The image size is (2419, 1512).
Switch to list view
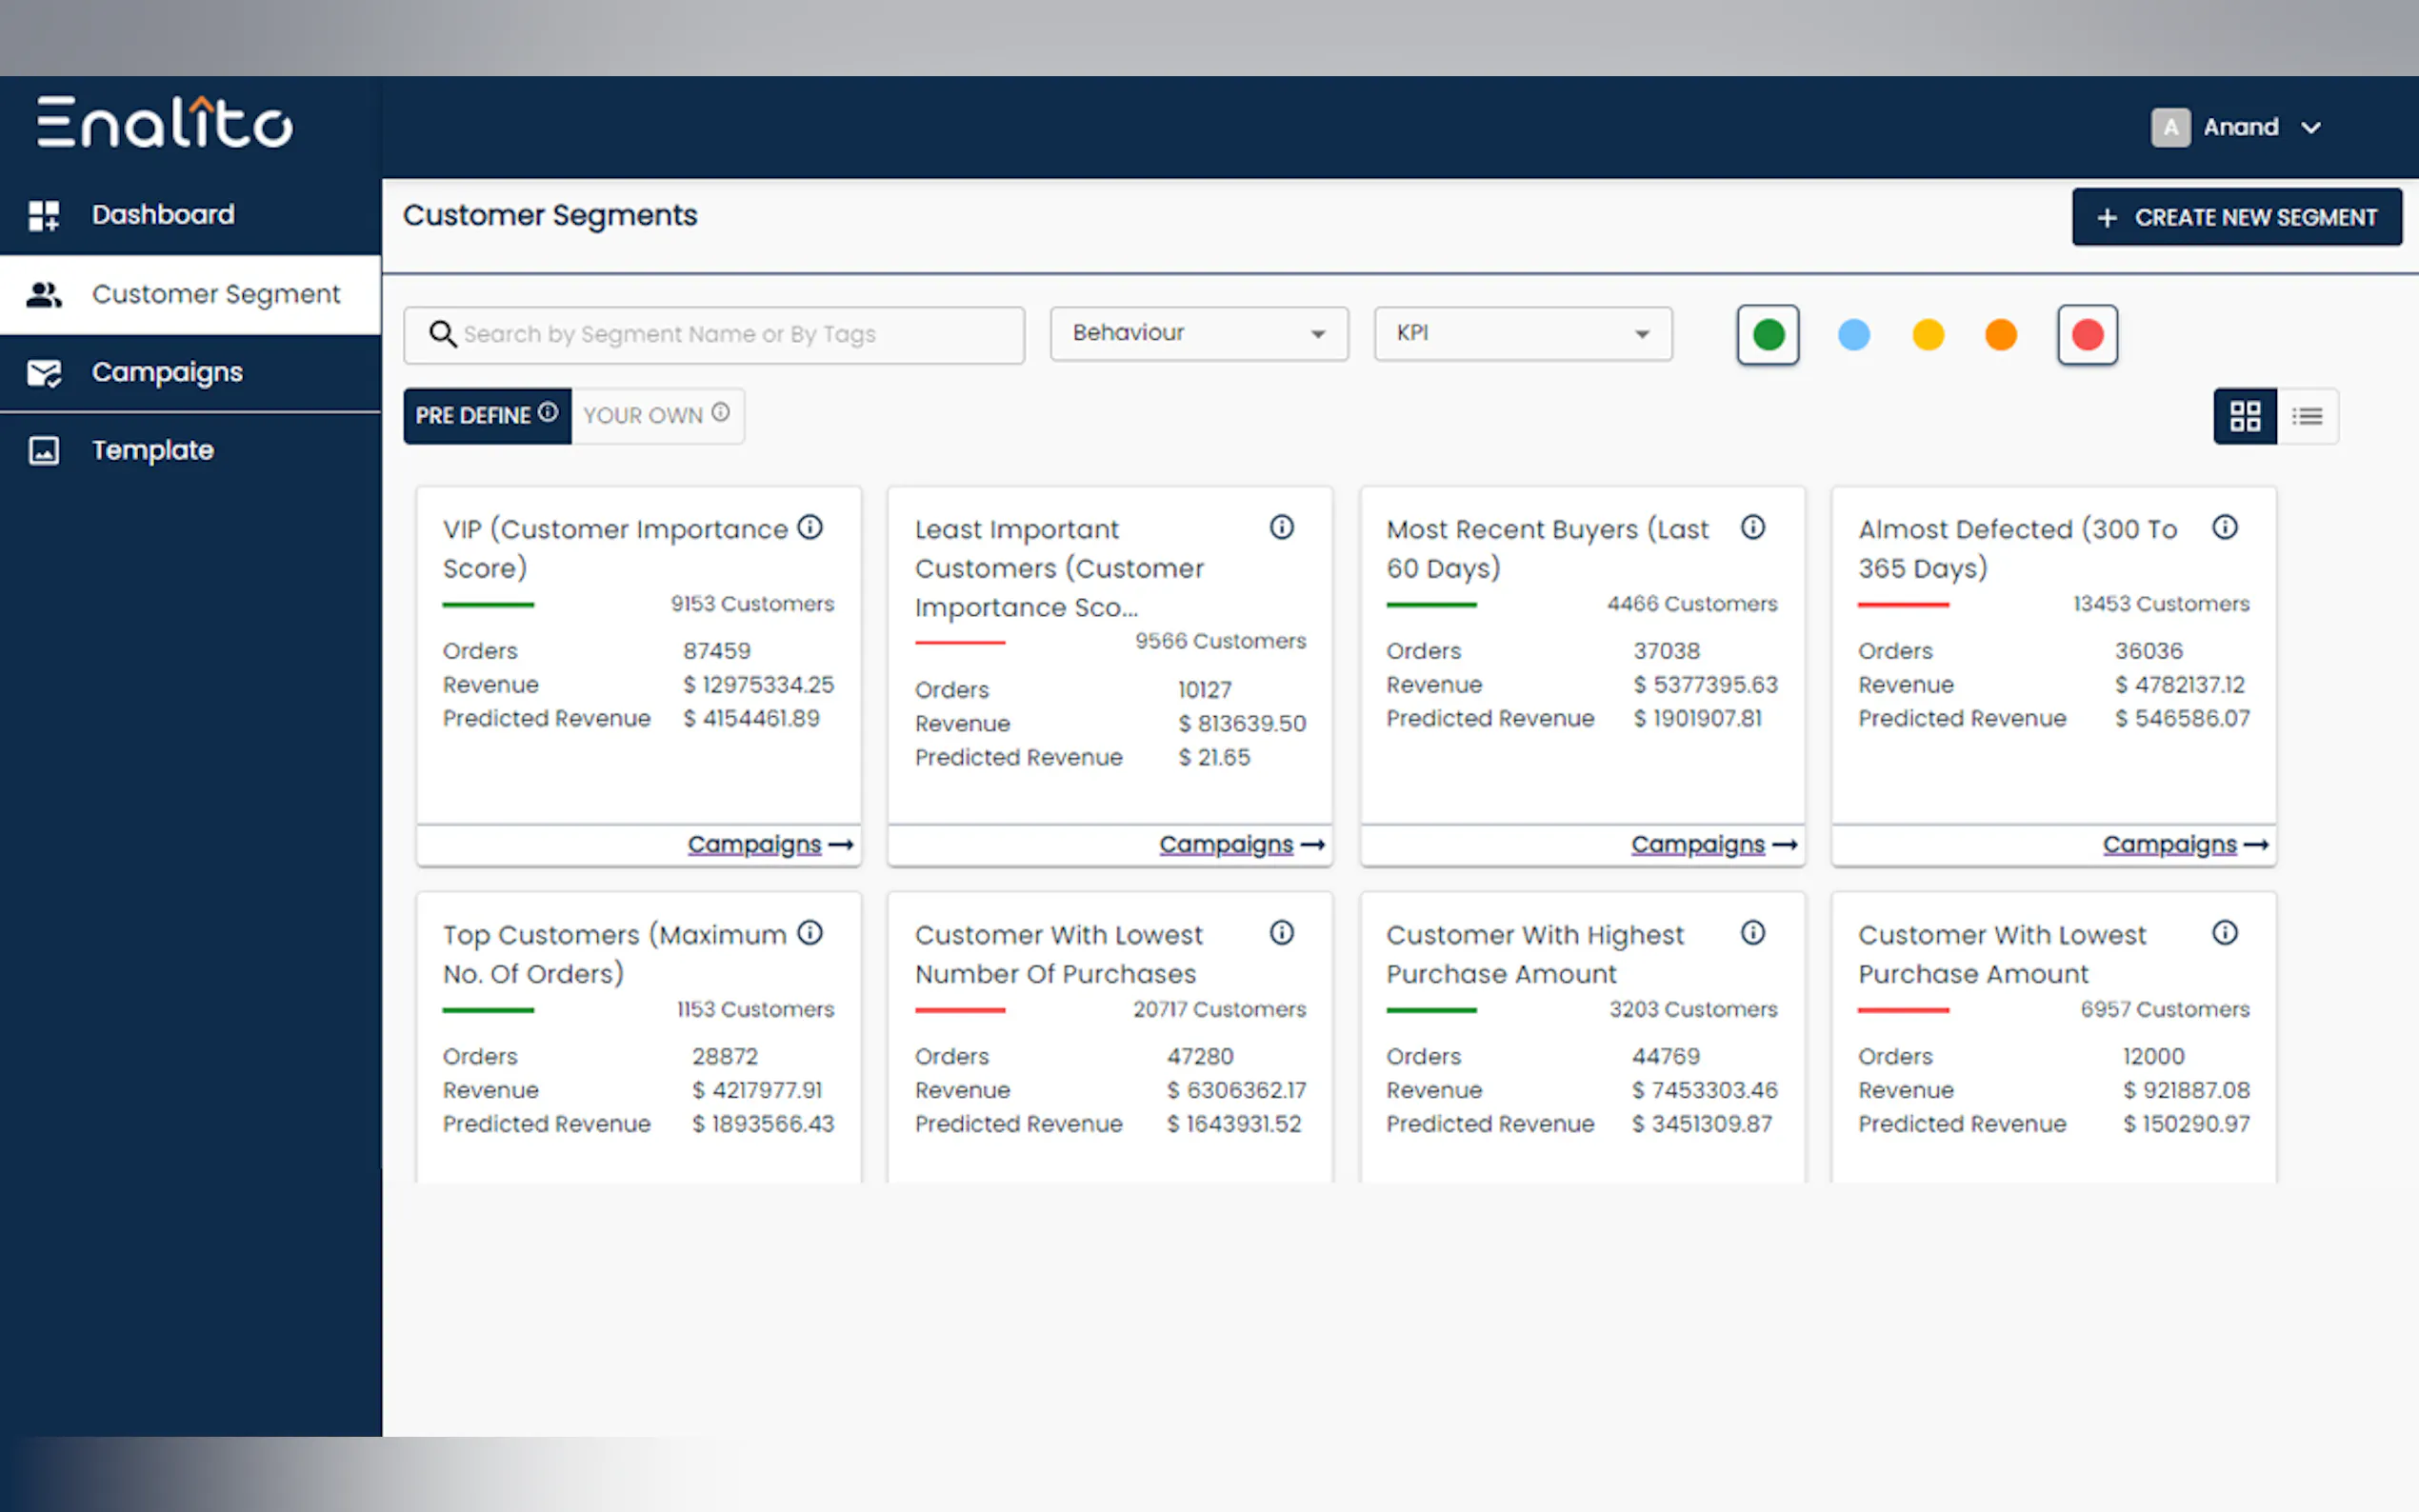click(2308, 416)
